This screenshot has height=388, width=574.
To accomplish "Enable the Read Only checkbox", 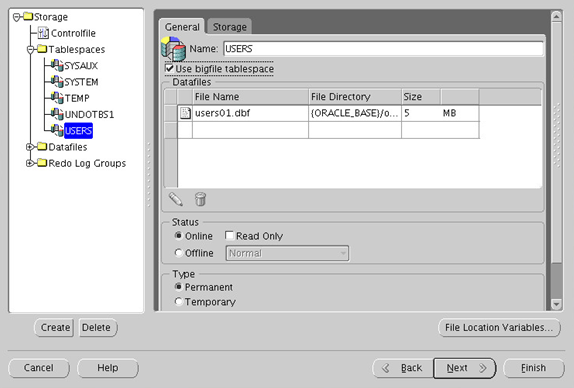I will tap(229, 235).
